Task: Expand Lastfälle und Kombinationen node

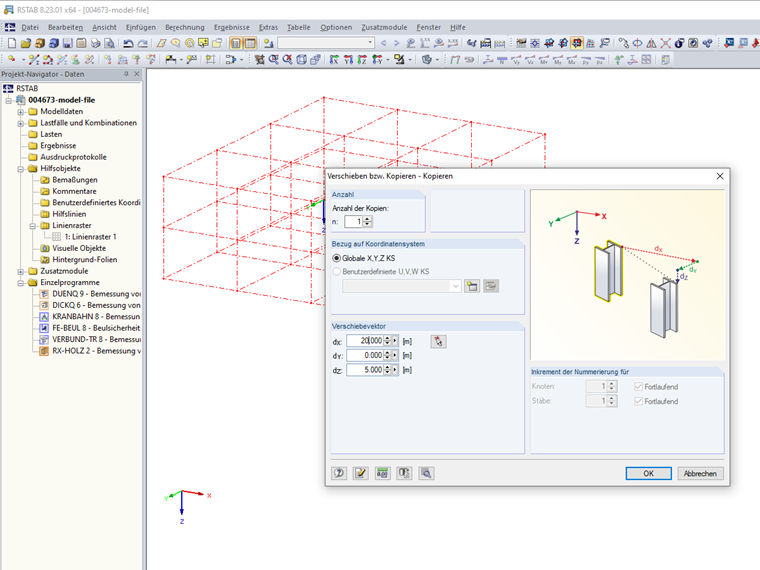Action: click(20, 123)
